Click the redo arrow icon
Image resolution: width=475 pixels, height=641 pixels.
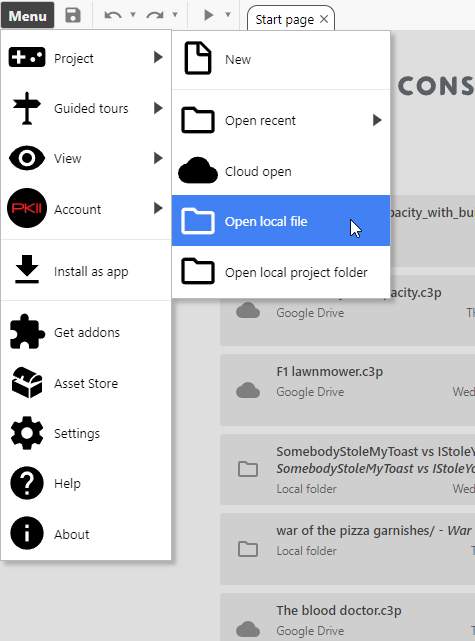(x=155, y=16)
